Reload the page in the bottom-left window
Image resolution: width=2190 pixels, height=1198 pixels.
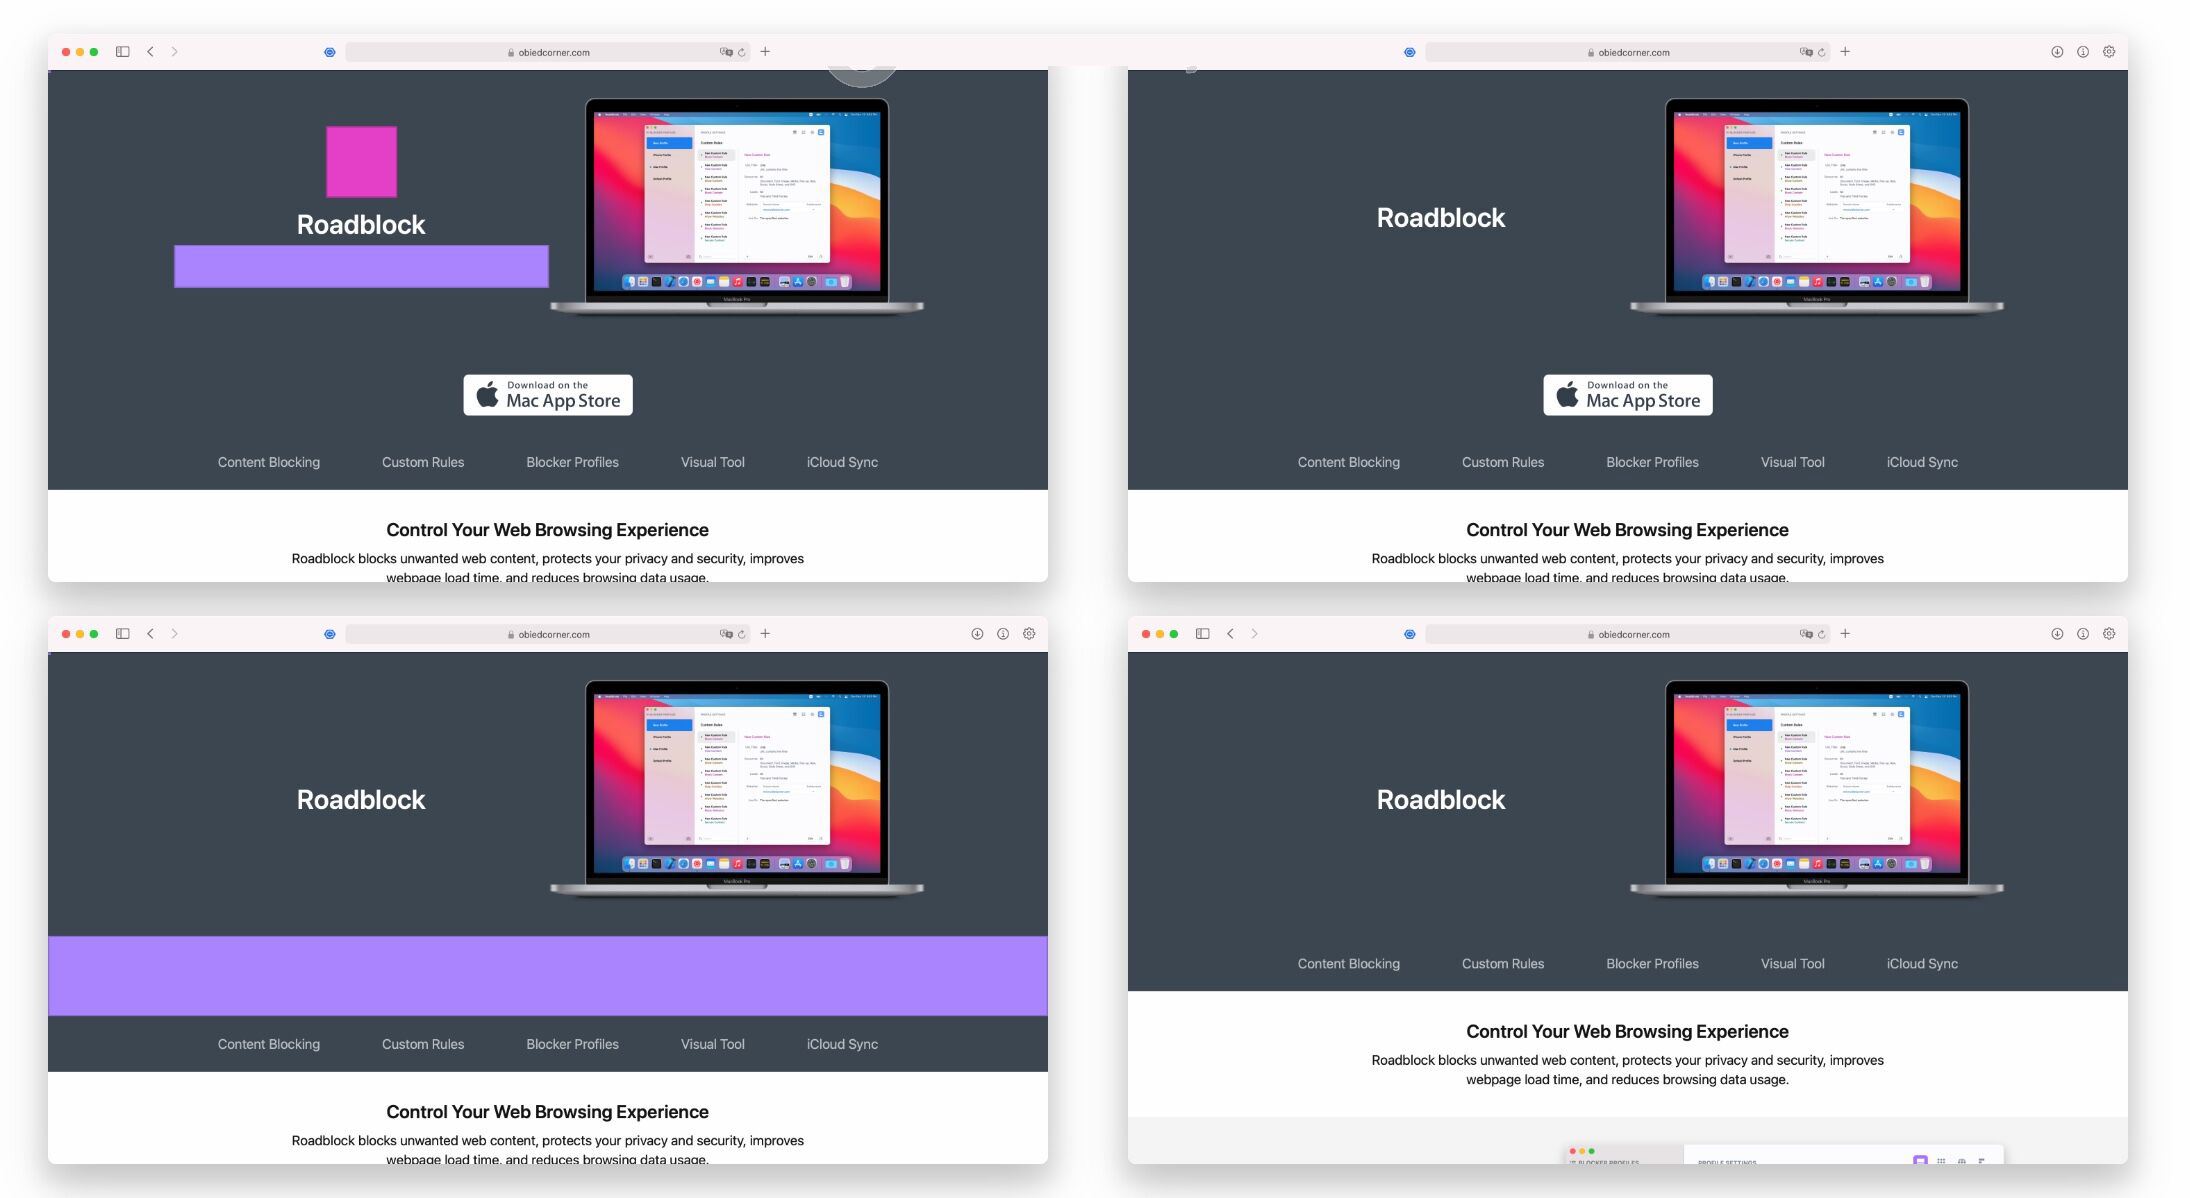coord(742,634)
